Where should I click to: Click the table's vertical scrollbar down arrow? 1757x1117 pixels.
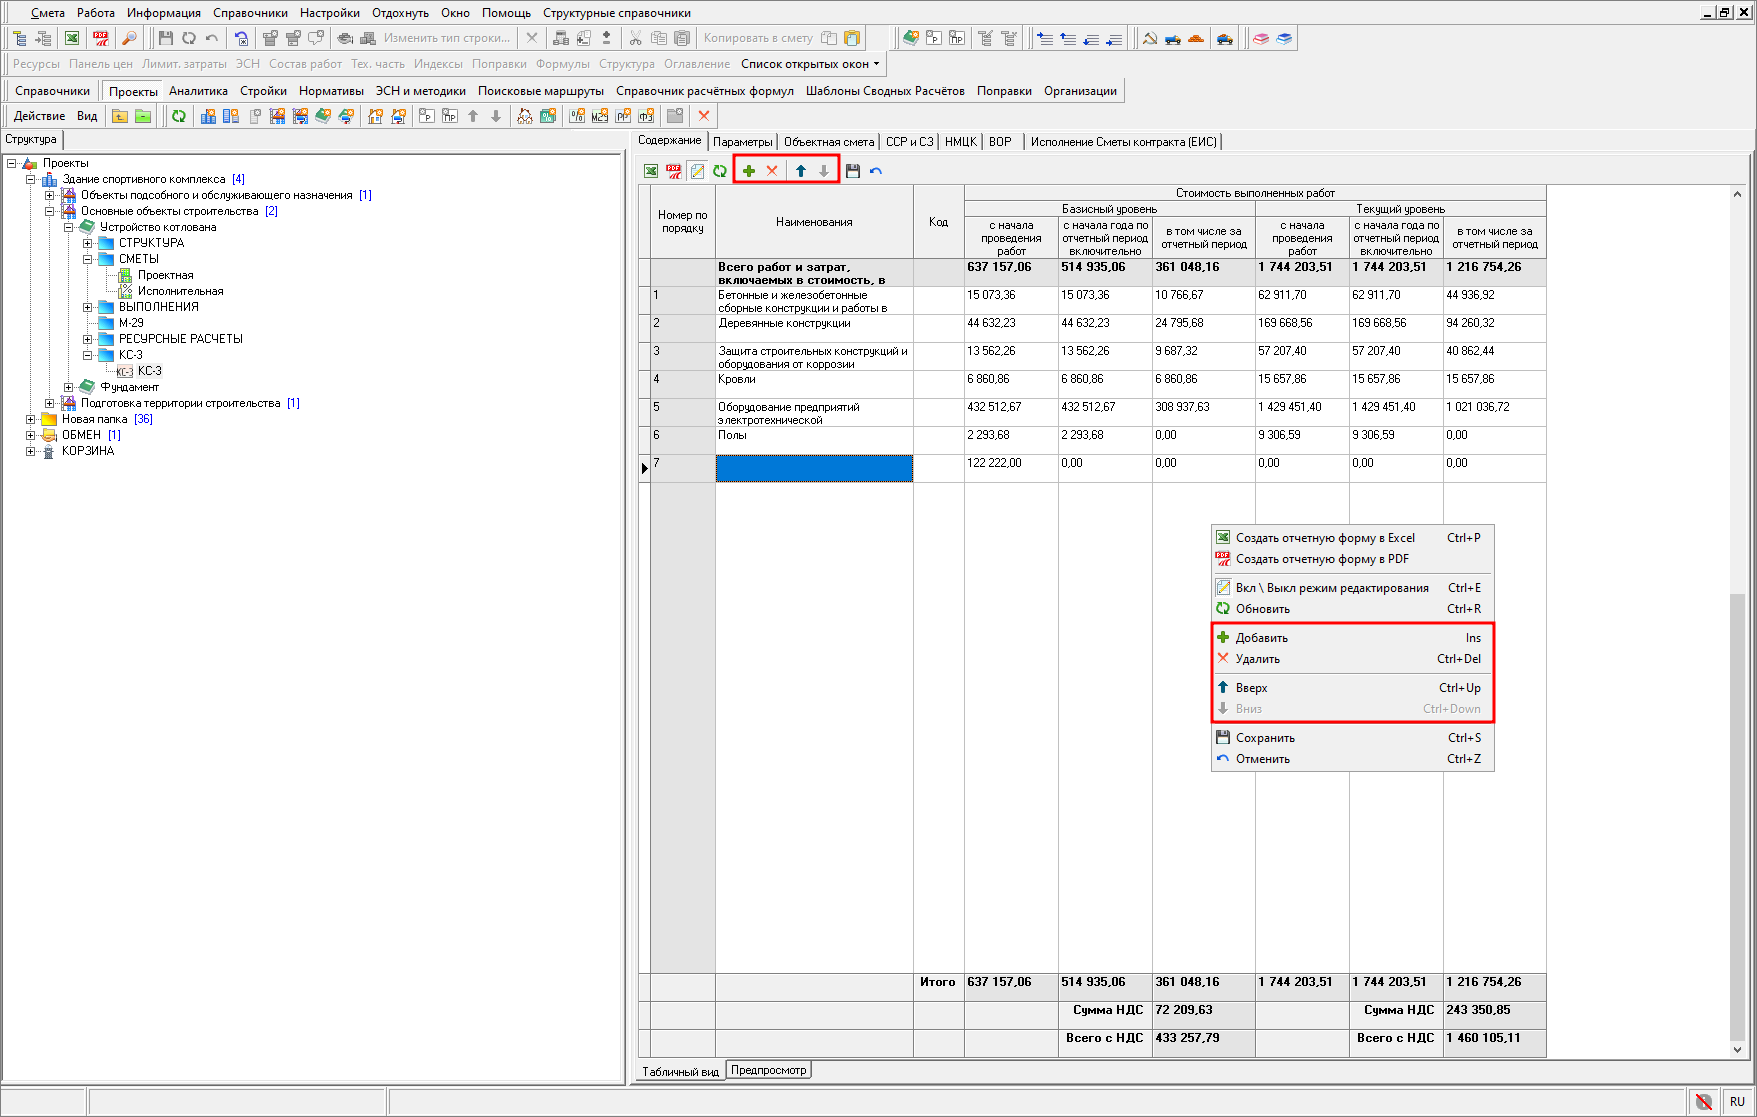pyautogui.click(x=1737, y=1049)
